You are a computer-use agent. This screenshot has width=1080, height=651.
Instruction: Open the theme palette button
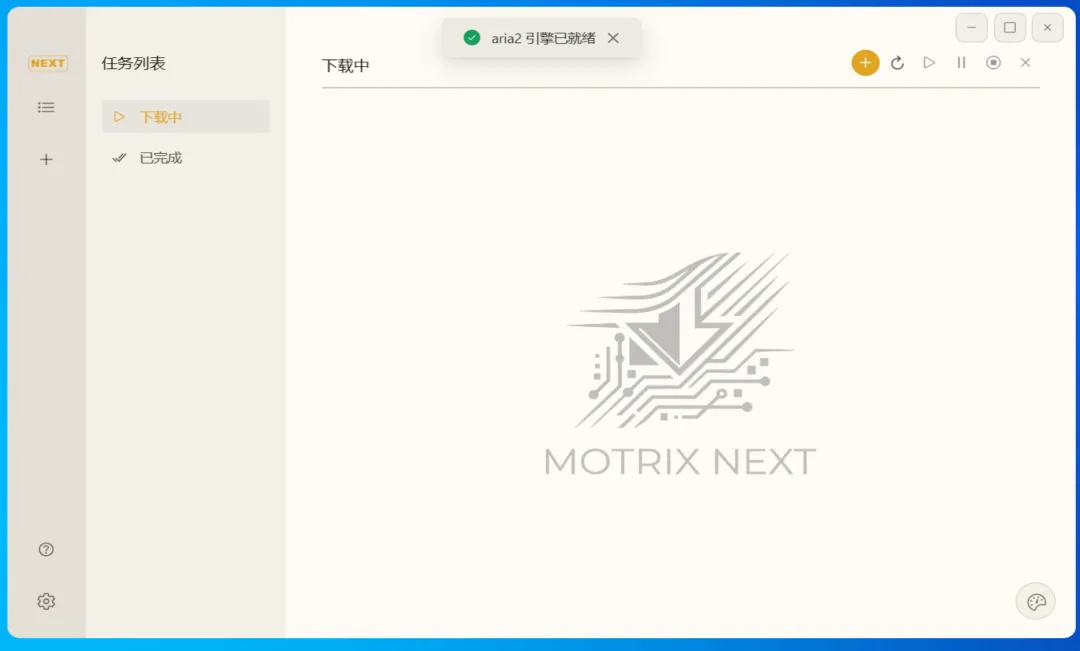click(1036, 601)
